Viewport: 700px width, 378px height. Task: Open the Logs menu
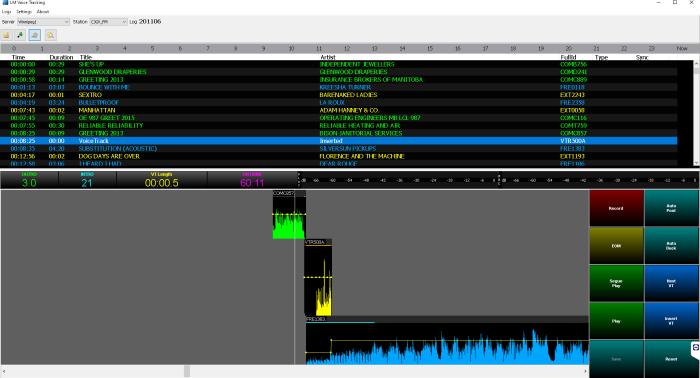click(x=6, y=12)
